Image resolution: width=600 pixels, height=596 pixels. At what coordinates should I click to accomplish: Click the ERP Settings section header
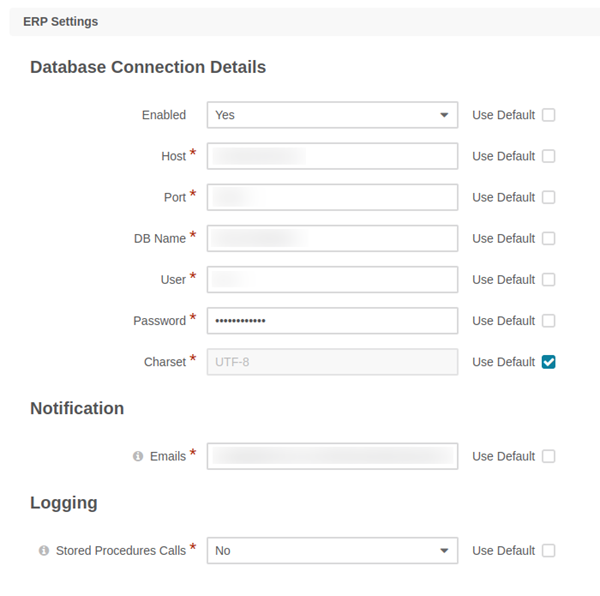point(61,21)
